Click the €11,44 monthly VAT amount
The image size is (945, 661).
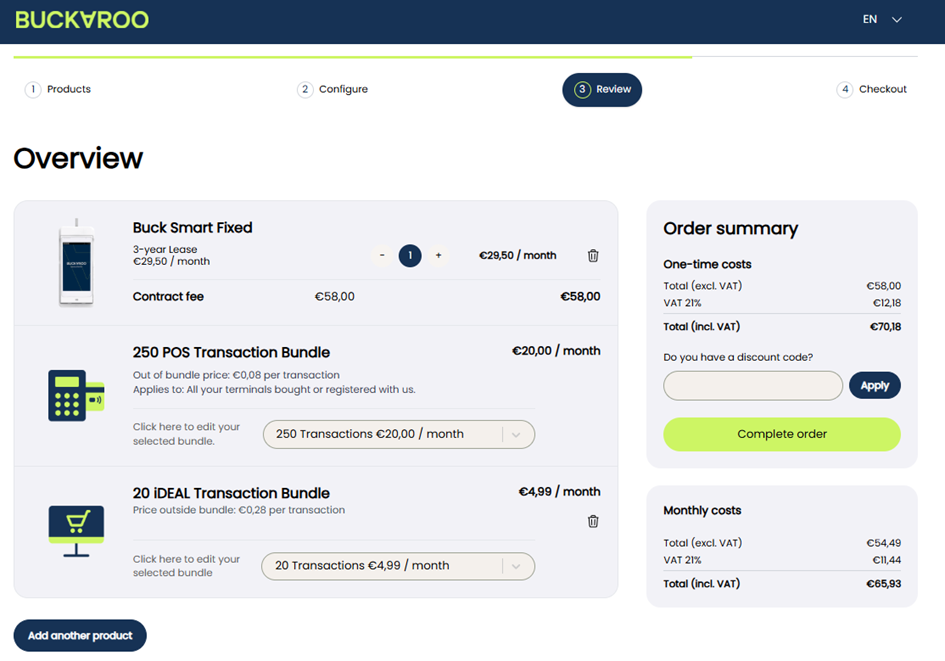click(x=887, y=560)
